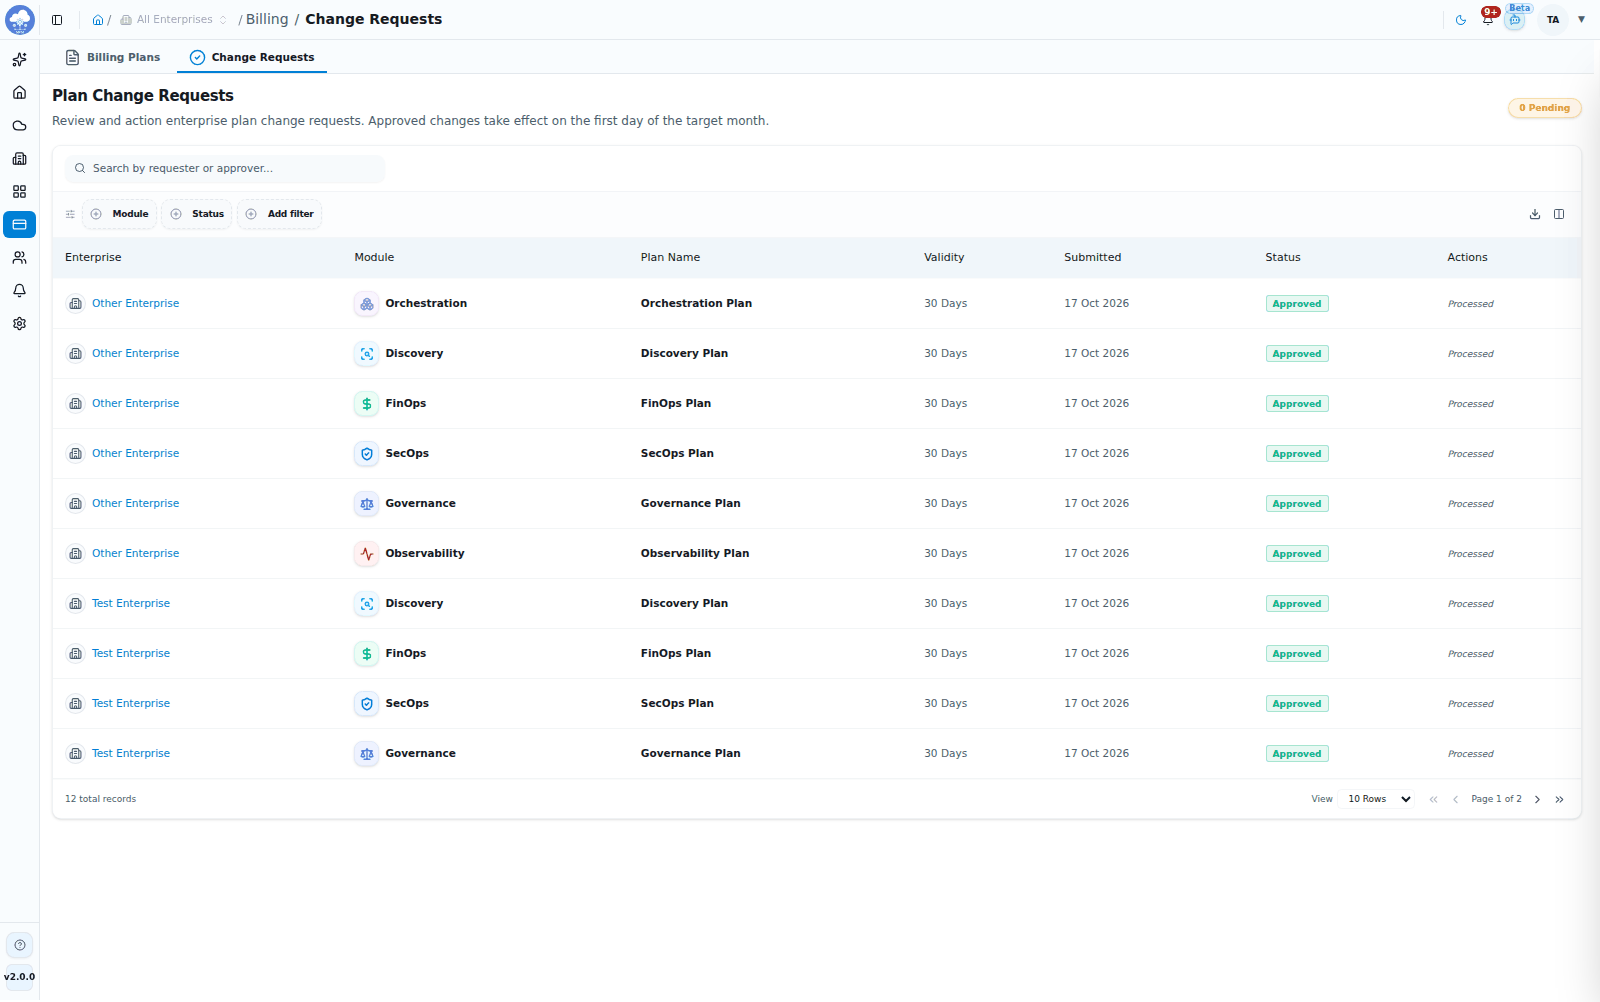The width and height of the screenshot is (1600, 1002).
Task: Download the change requests table
Action: [x=1535, y=214]
